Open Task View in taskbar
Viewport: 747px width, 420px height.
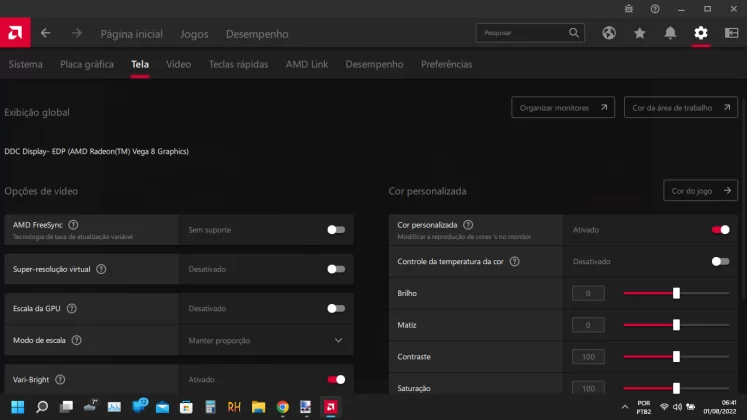[x=66, y=407]
